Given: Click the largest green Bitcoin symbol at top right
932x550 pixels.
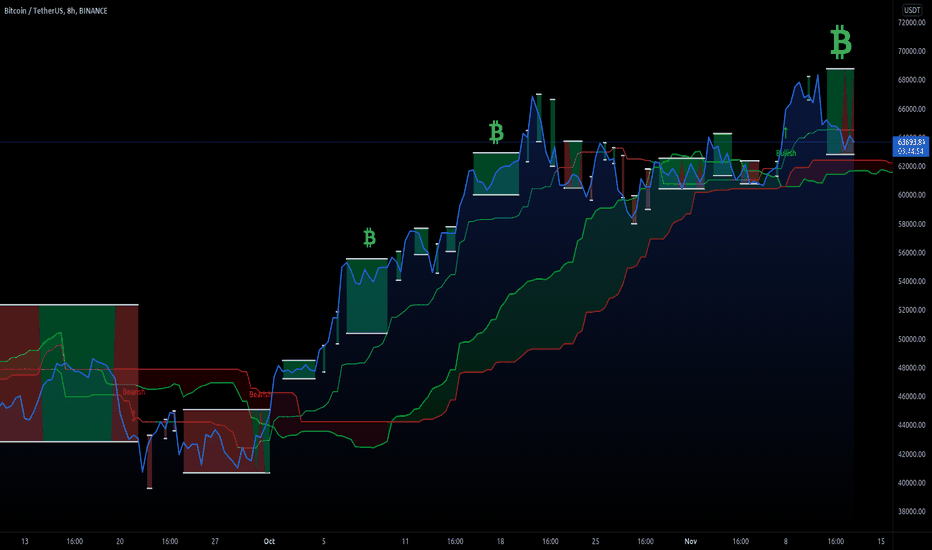Looking at the screenshot, I should point(840,42).
